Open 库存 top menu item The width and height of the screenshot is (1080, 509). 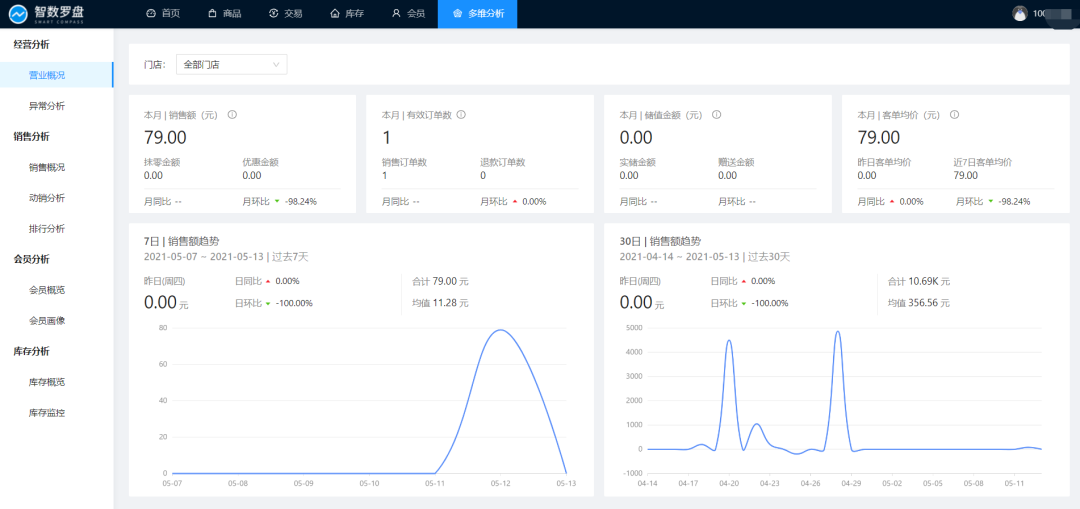pos(347,14)
